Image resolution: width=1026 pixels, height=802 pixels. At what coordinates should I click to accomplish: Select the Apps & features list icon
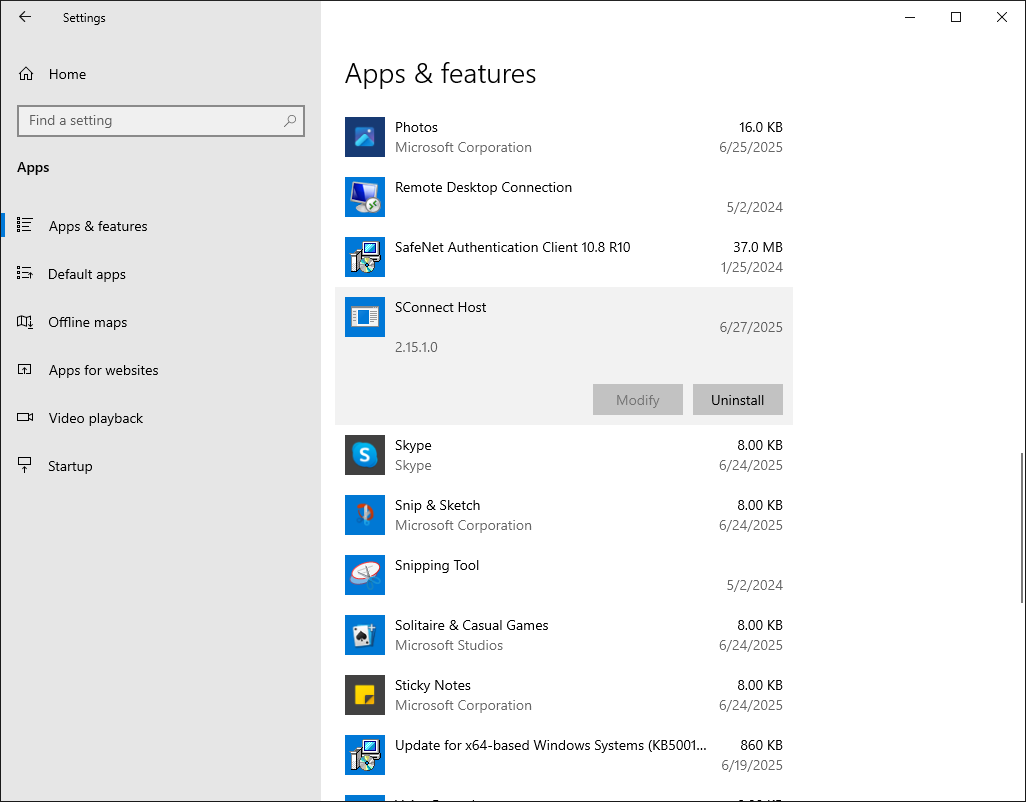[x=25, y=225]
